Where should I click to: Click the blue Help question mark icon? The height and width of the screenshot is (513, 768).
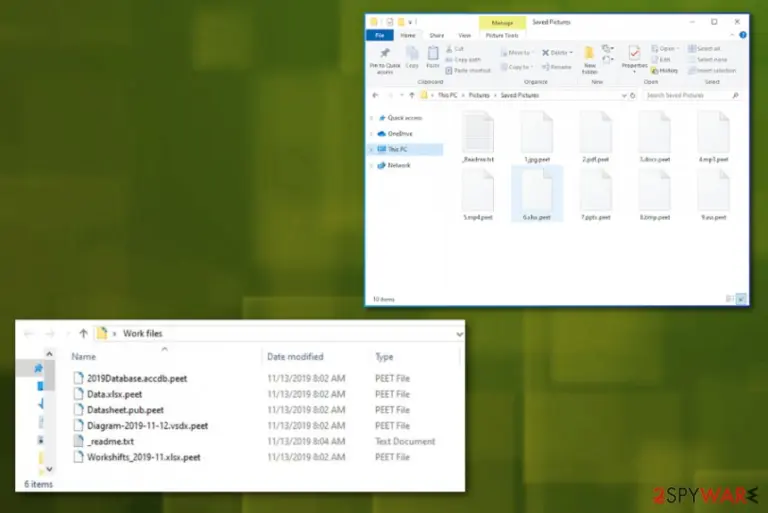743,35
